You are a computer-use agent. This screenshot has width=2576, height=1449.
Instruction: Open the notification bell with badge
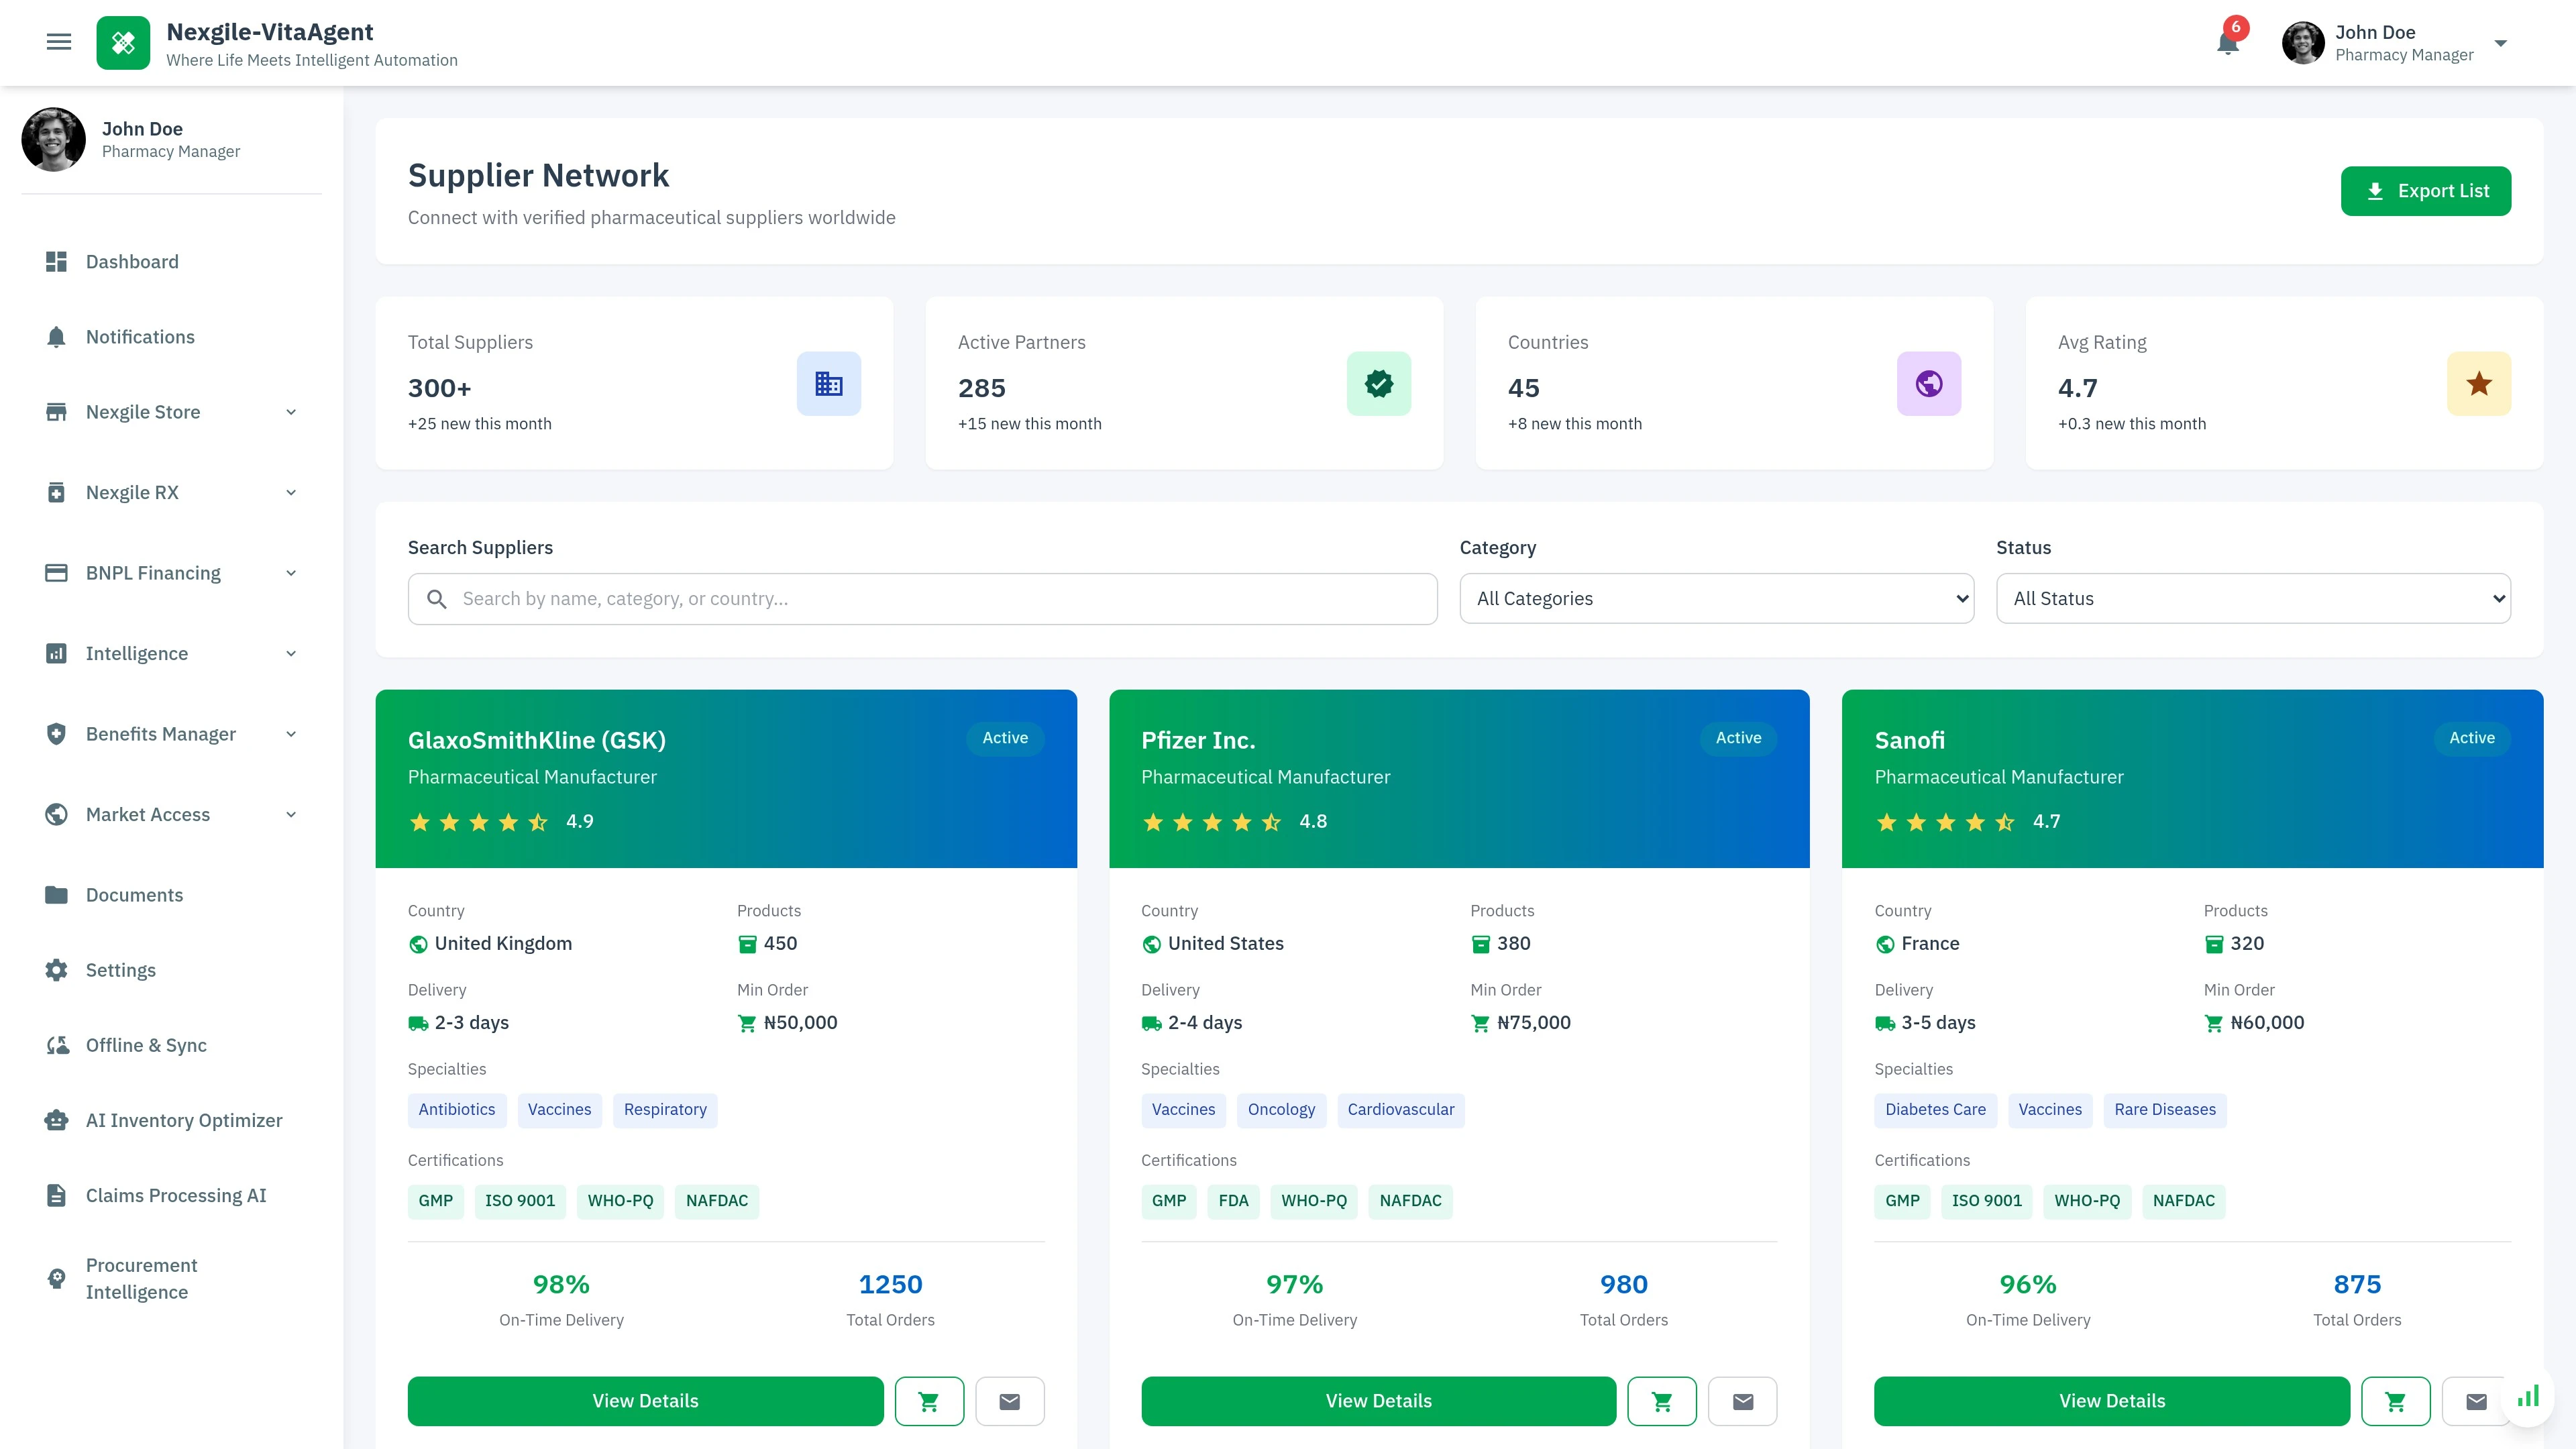[x=2228, y=43]
